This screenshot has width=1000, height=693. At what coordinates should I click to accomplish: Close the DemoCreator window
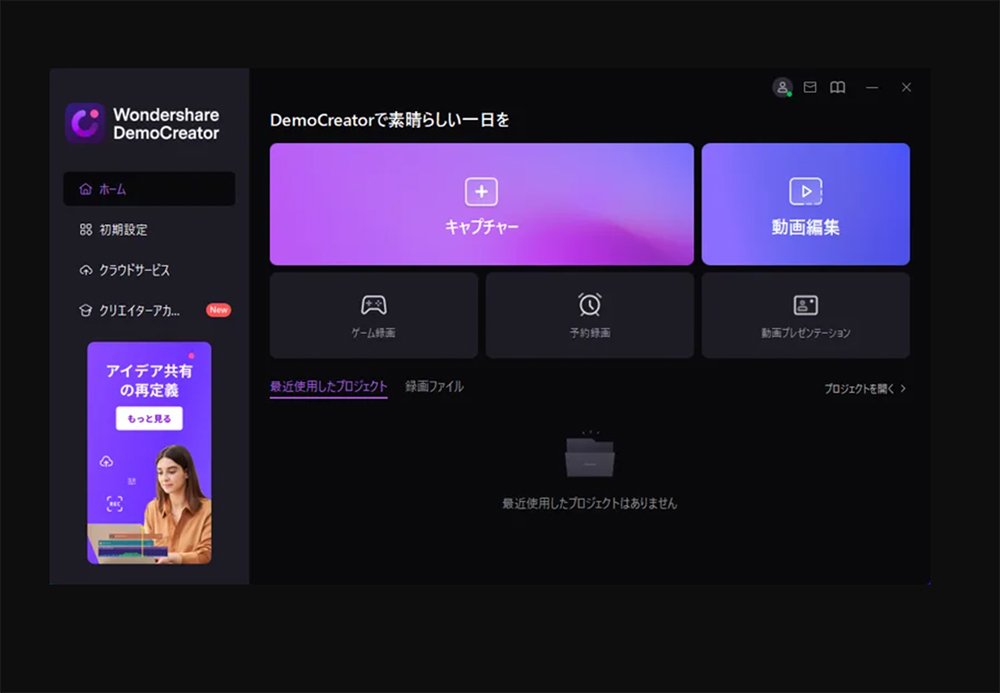click(x=906, y=87)
